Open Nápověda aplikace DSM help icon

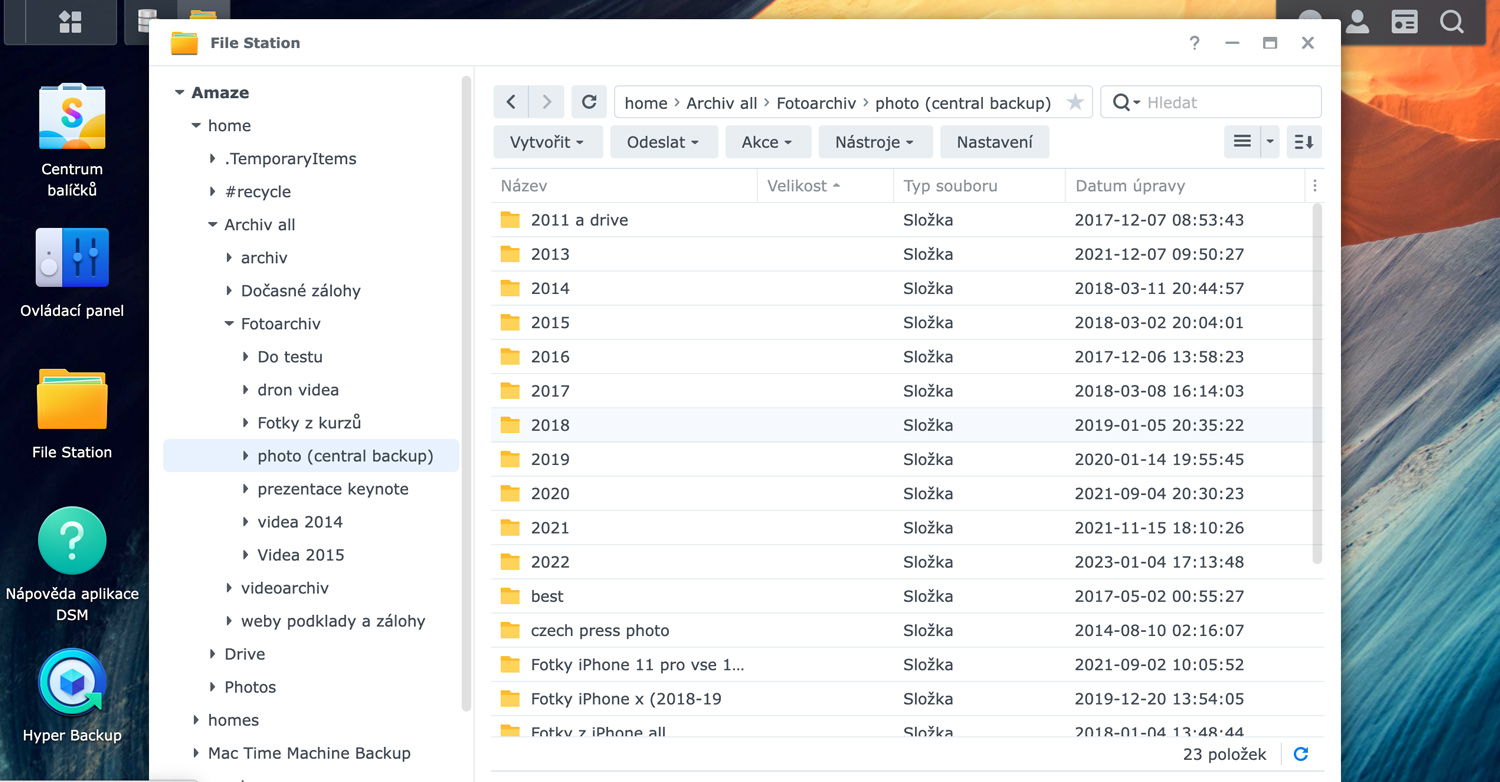pyautogui.click(x=72, y=541)
